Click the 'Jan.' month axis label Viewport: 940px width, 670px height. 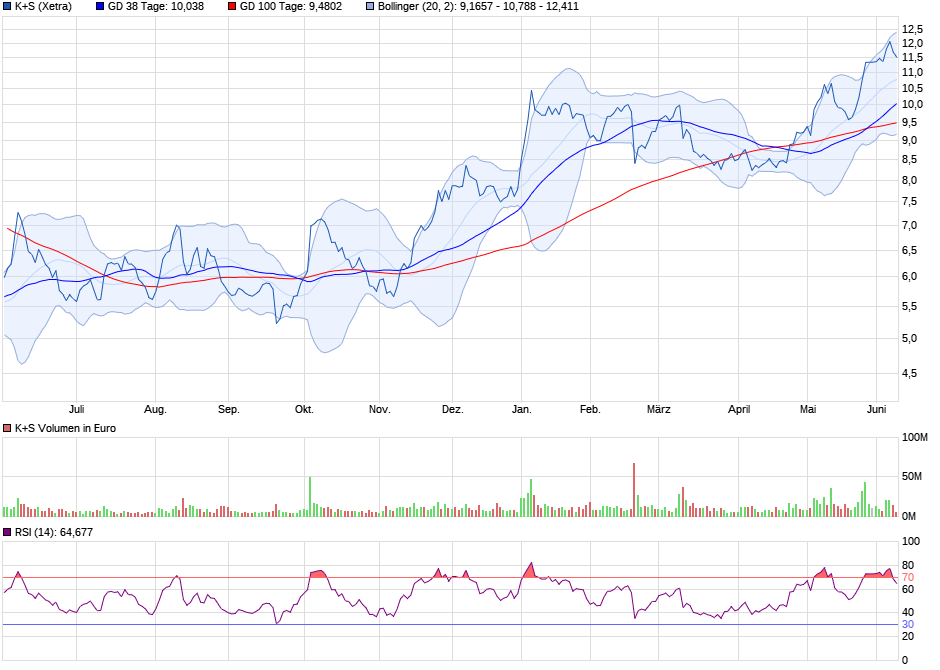coord(522,409)
